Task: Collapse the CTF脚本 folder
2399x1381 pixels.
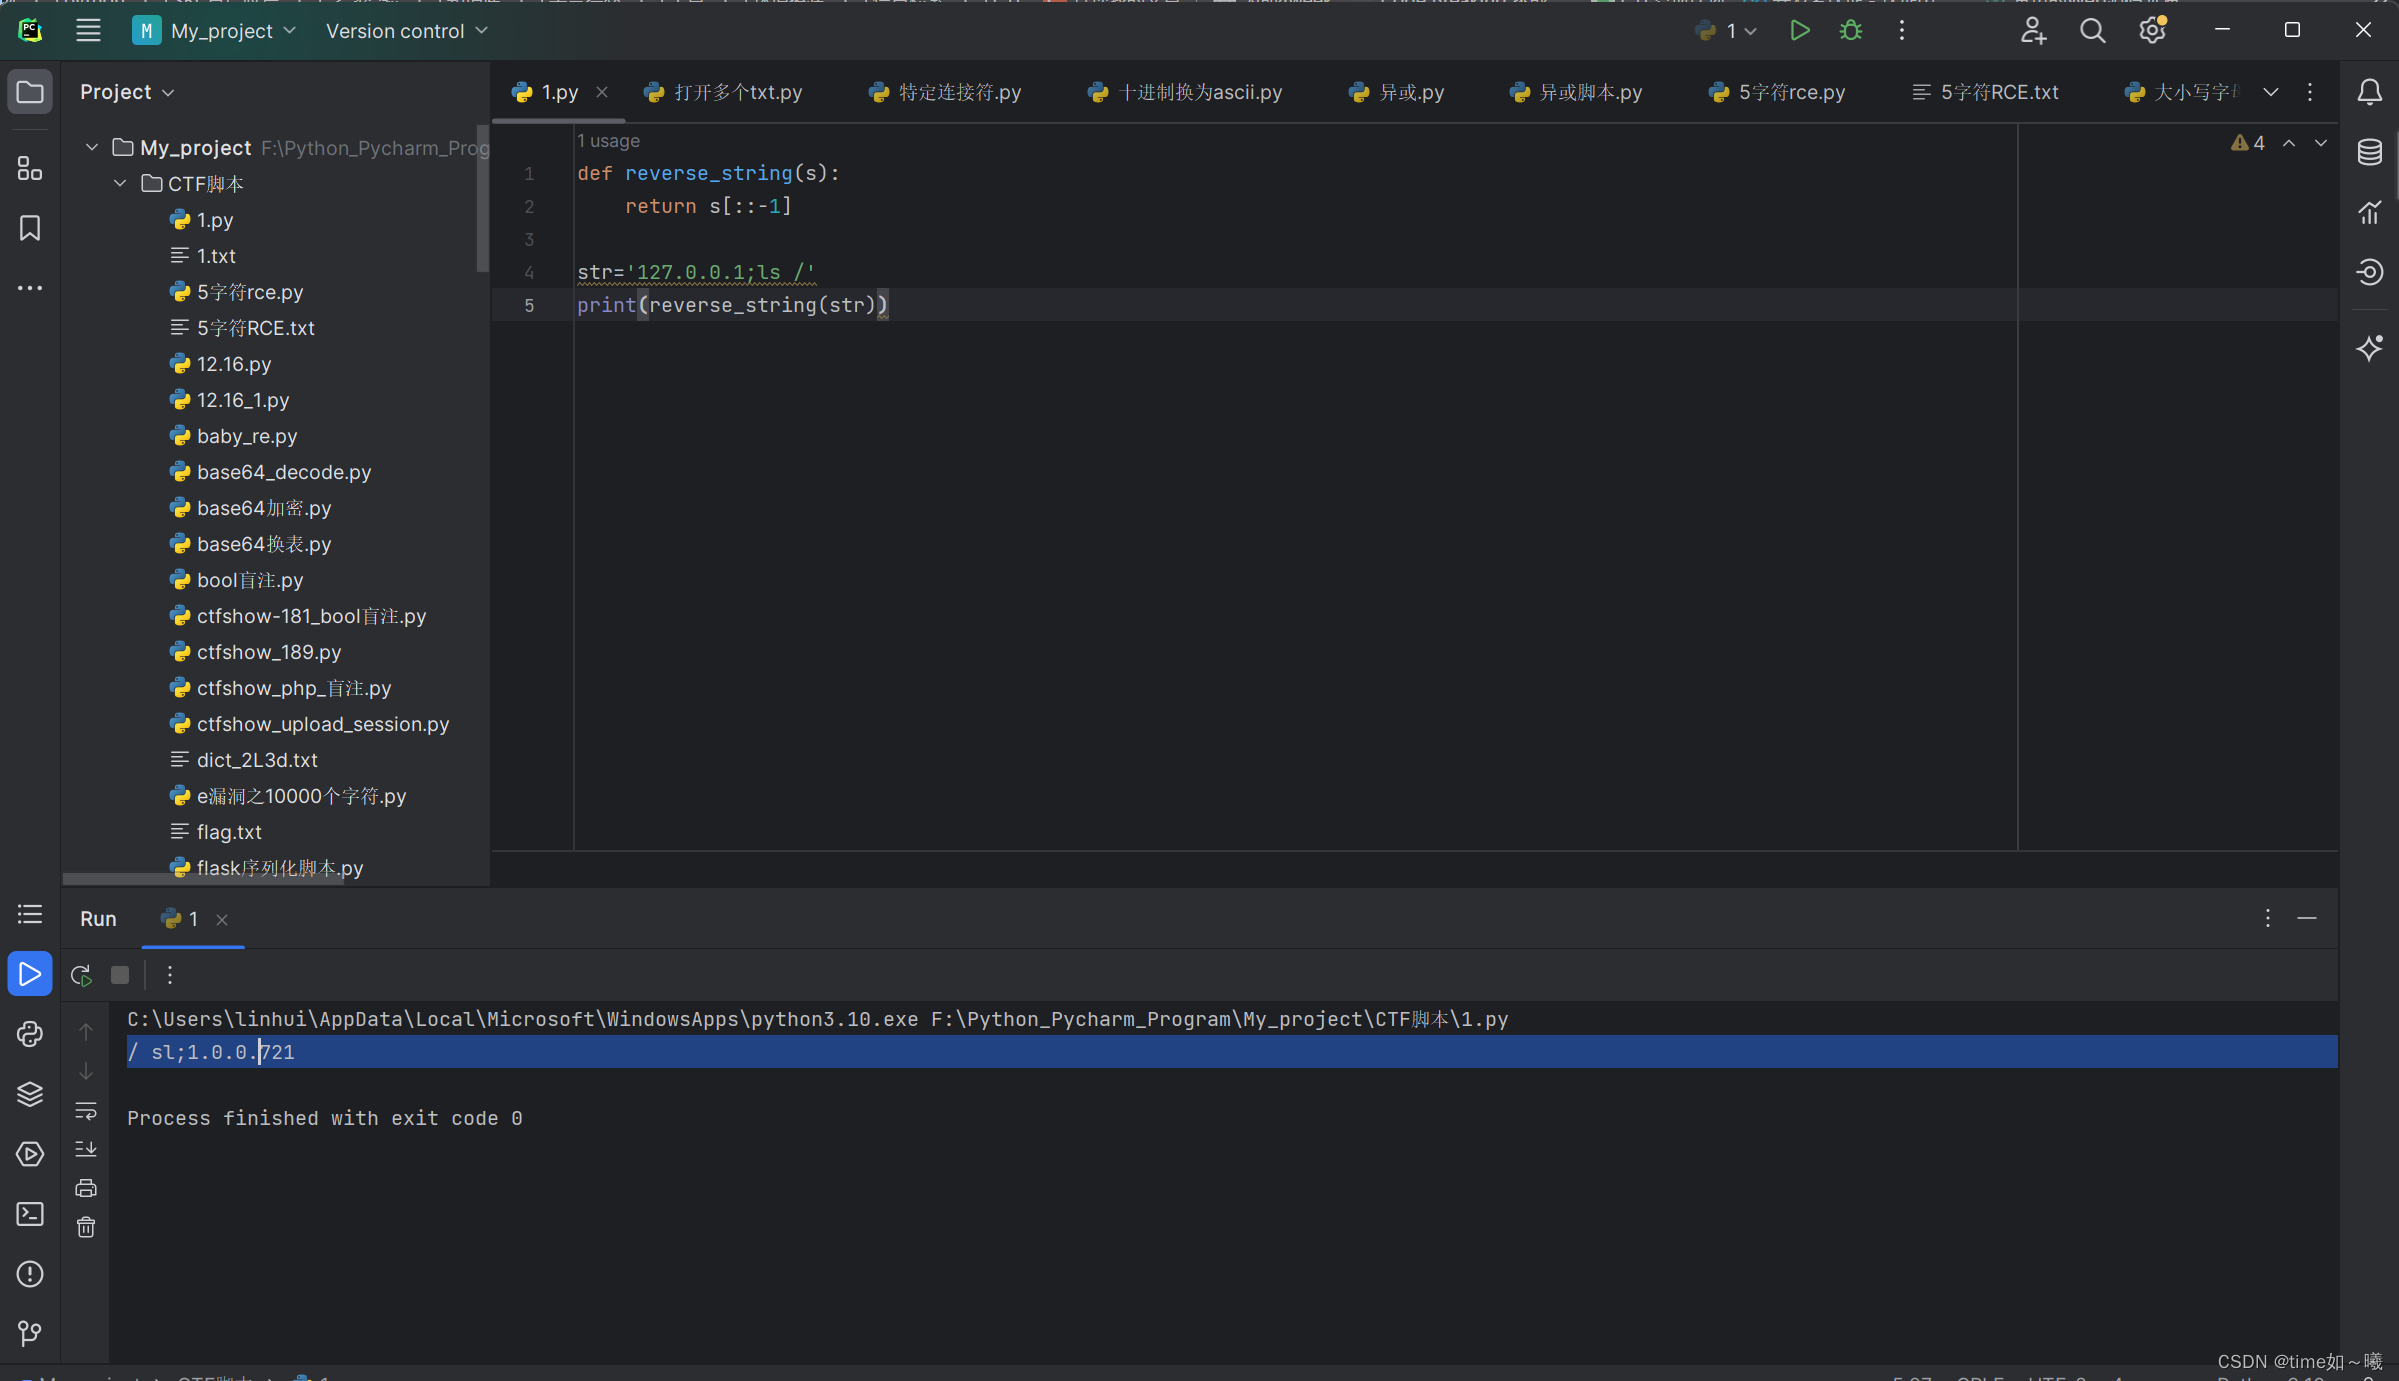Action: 120,184
